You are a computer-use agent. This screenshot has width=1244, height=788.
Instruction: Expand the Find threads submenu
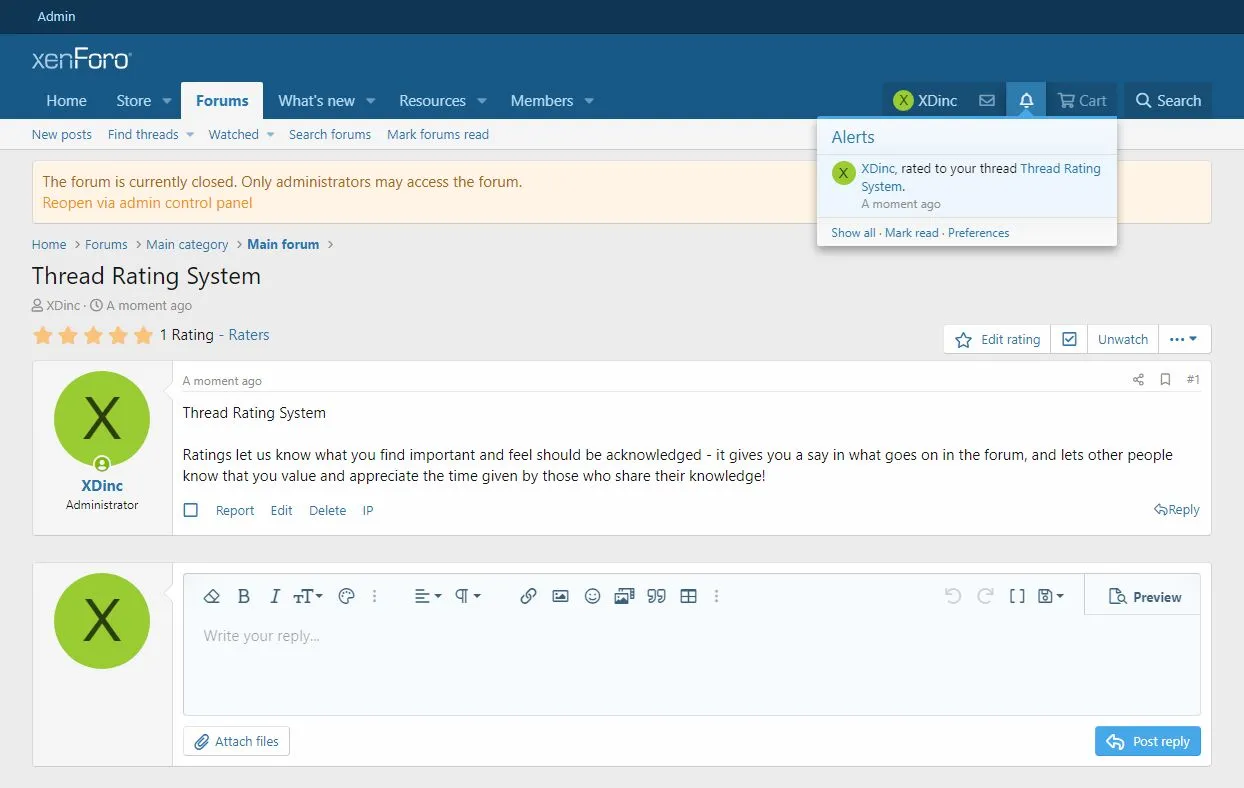click(190, 135)
